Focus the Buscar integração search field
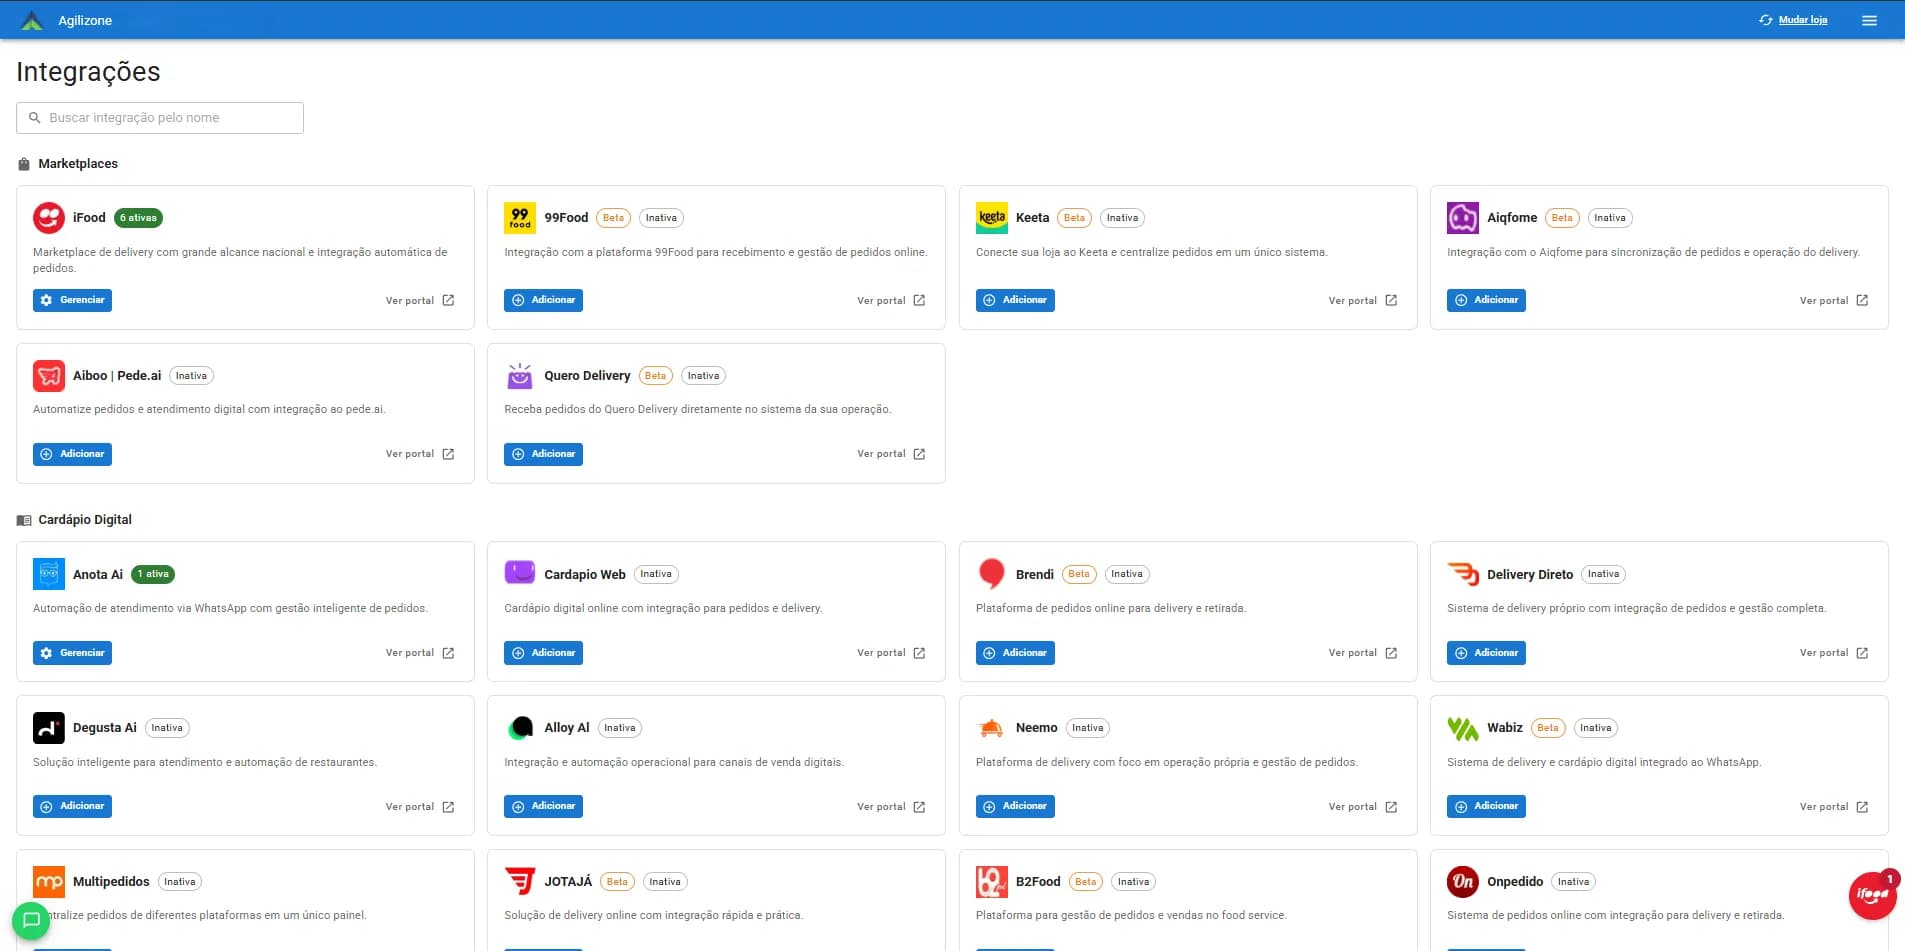 click(x=160, y=118)
